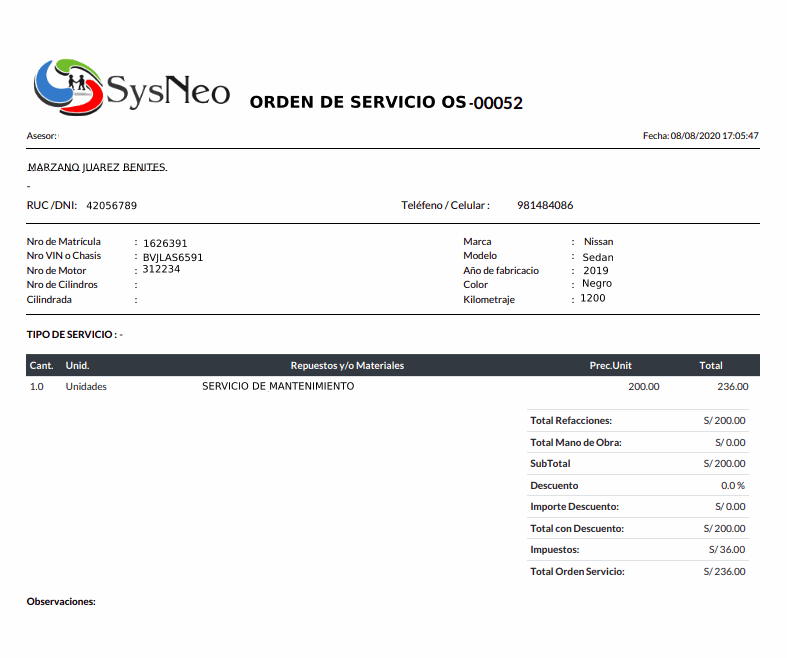Image resolution: width=787 pixels, height=658 pixels.
Task: Select the phone number 981484086
Action: [x=545, y=205]
